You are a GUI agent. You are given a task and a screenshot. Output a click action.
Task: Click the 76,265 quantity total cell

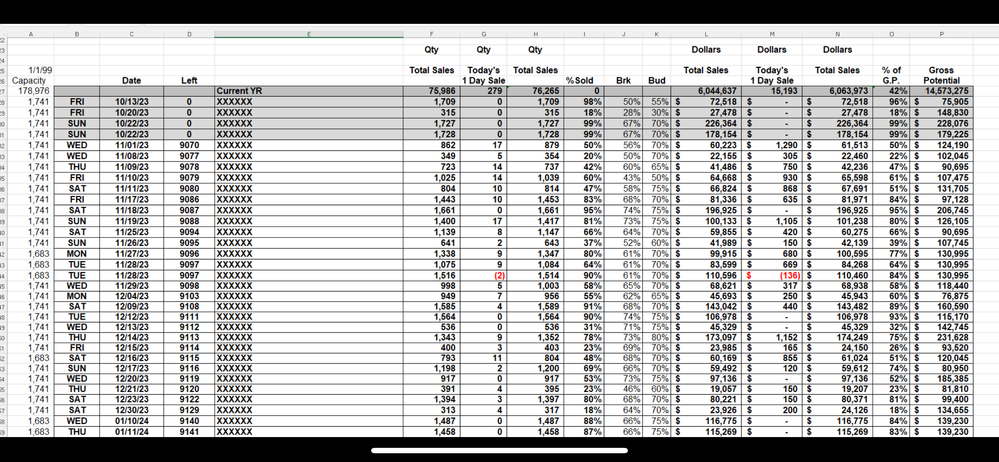(x=535, y=91)
